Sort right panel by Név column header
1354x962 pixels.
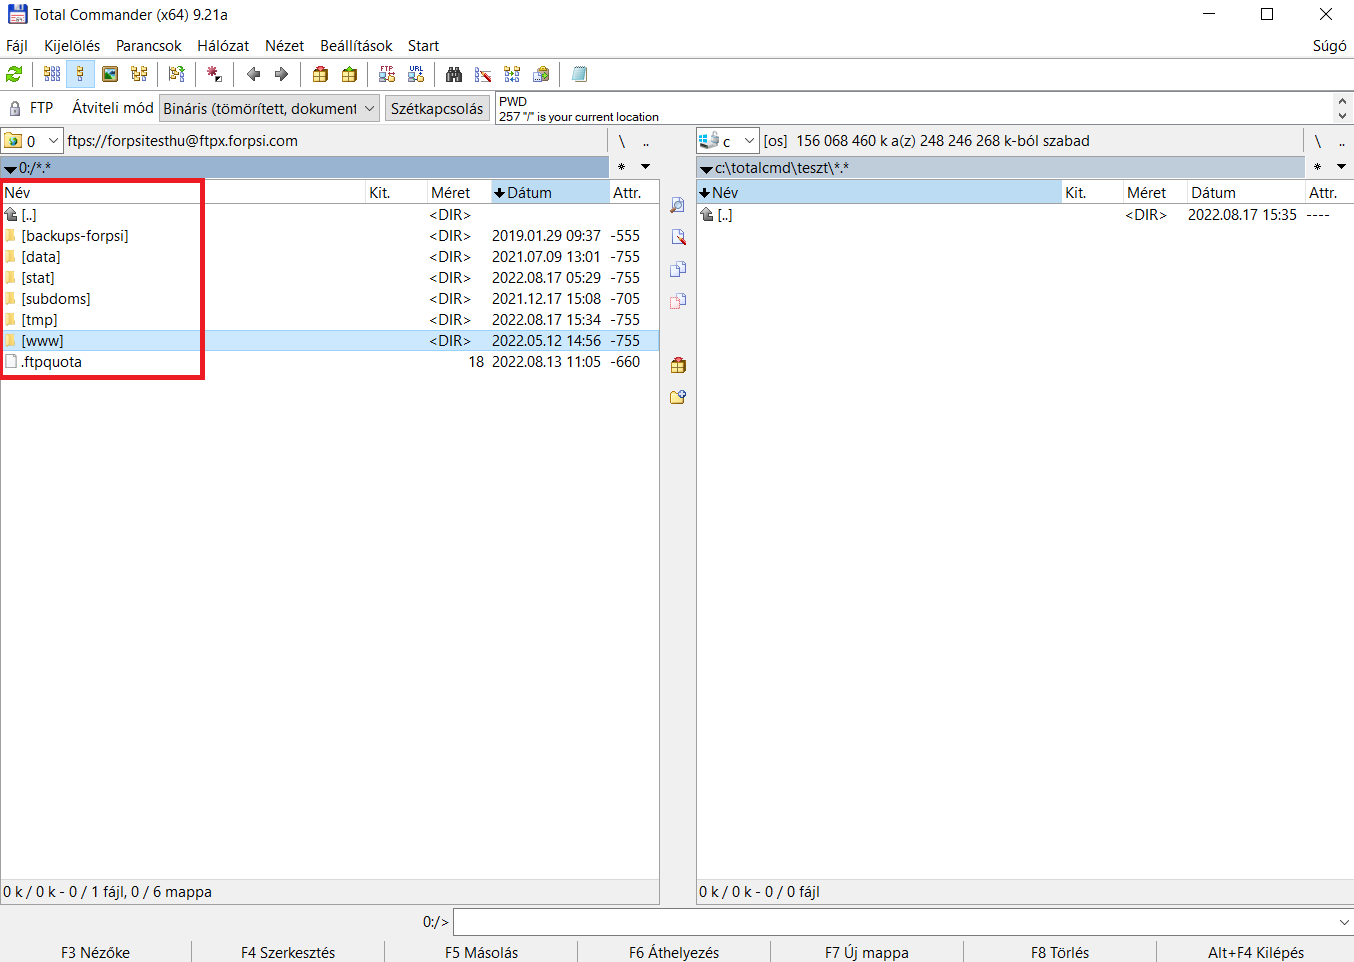point(879,192)
